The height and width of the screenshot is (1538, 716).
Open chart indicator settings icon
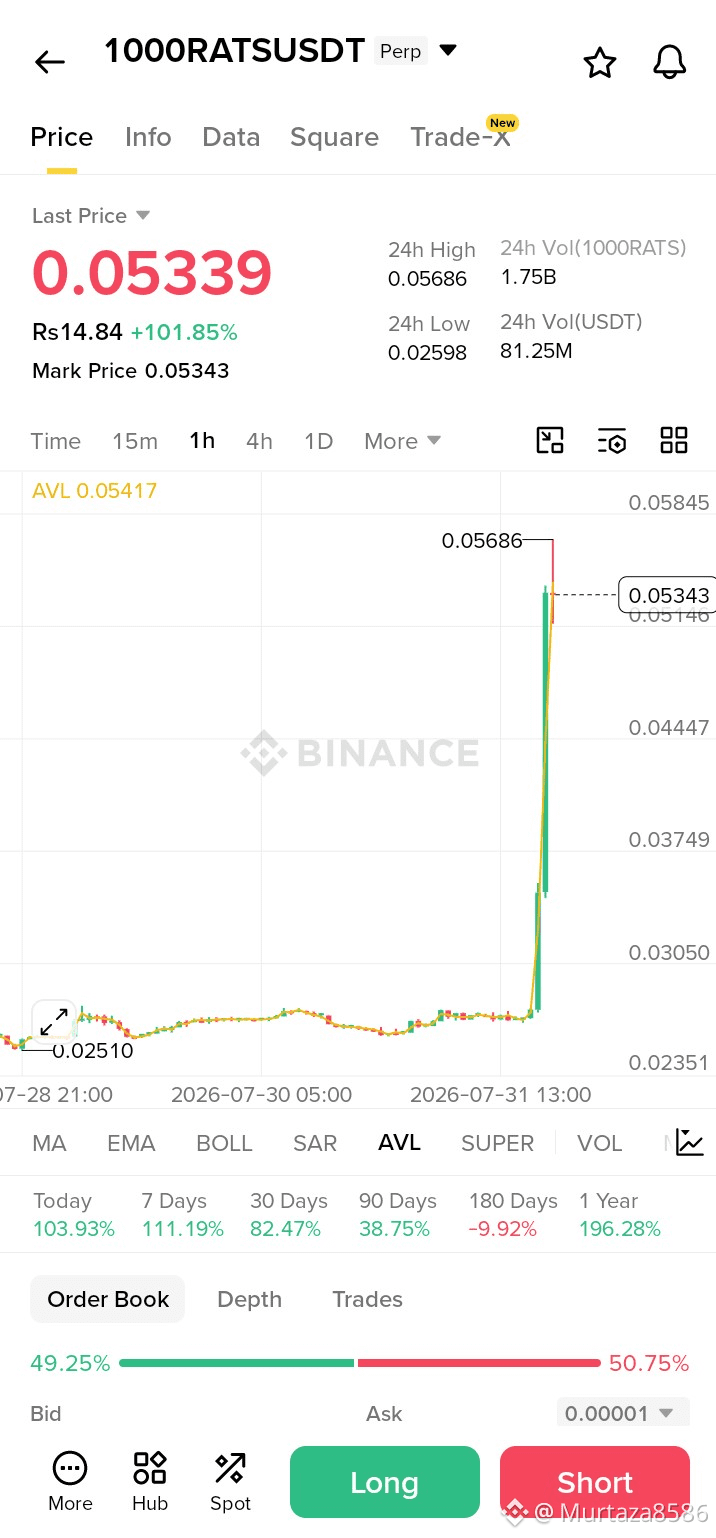tap(612, 440)
